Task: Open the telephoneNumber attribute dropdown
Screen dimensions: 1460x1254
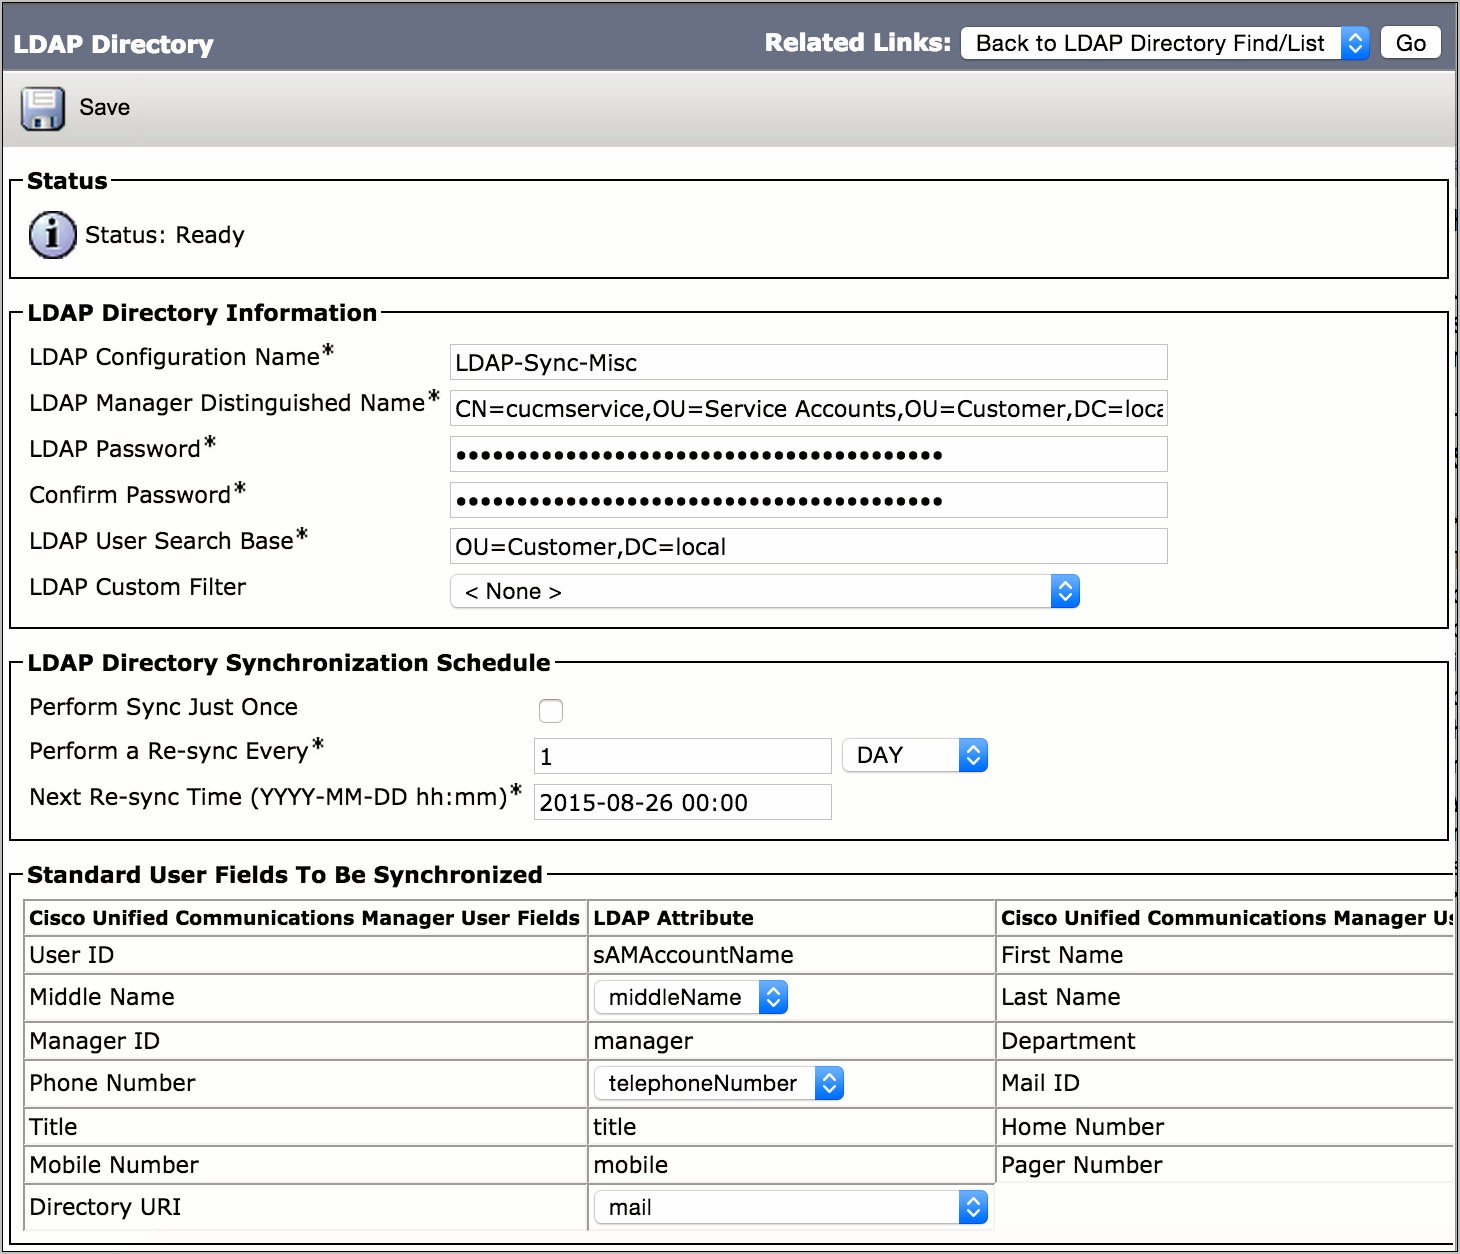Action: 719,1083
